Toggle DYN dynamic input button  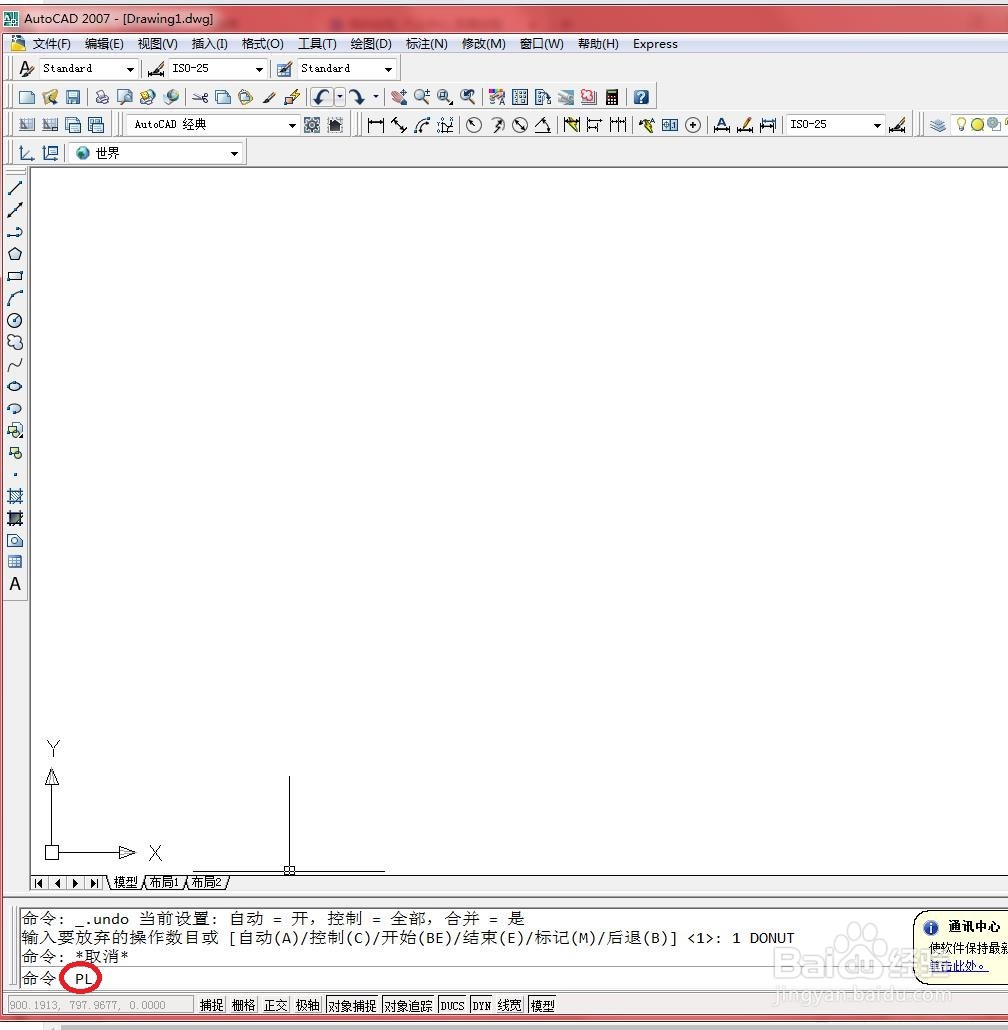point(481,1005)
